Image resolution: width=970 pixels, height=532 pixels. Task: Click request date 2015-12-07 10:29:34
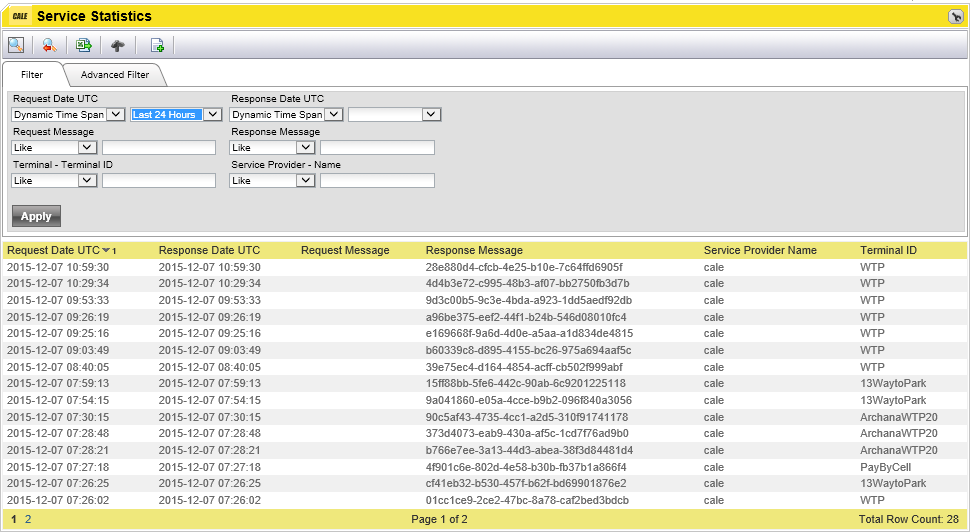pyautogui.click(x=58, y=283)
